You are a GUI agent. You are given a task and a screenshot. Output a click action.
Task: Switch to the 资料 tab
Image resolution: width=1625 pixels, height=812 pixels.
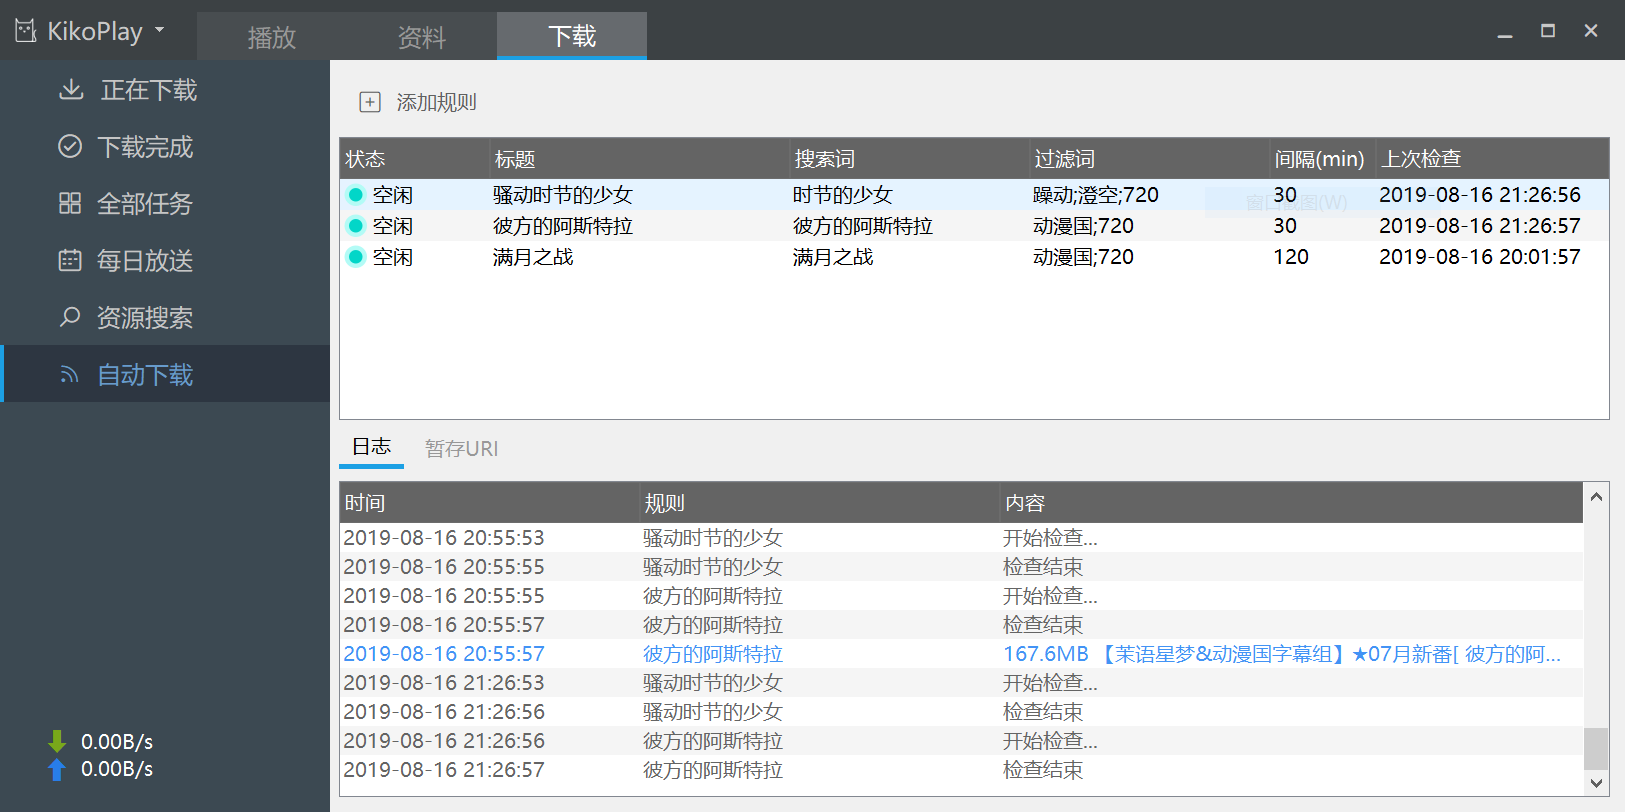pos(422,37)
